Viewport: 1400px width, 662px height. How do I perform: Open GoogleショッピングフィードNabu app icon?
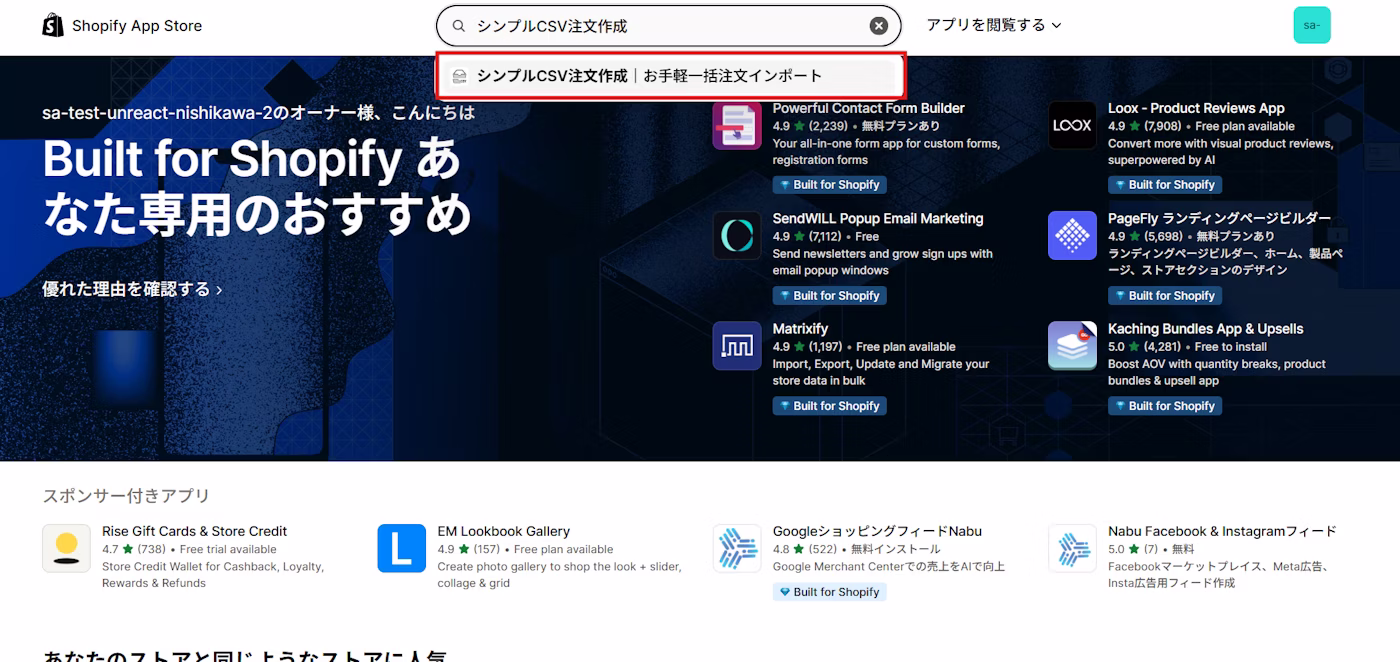click(737, 548)
